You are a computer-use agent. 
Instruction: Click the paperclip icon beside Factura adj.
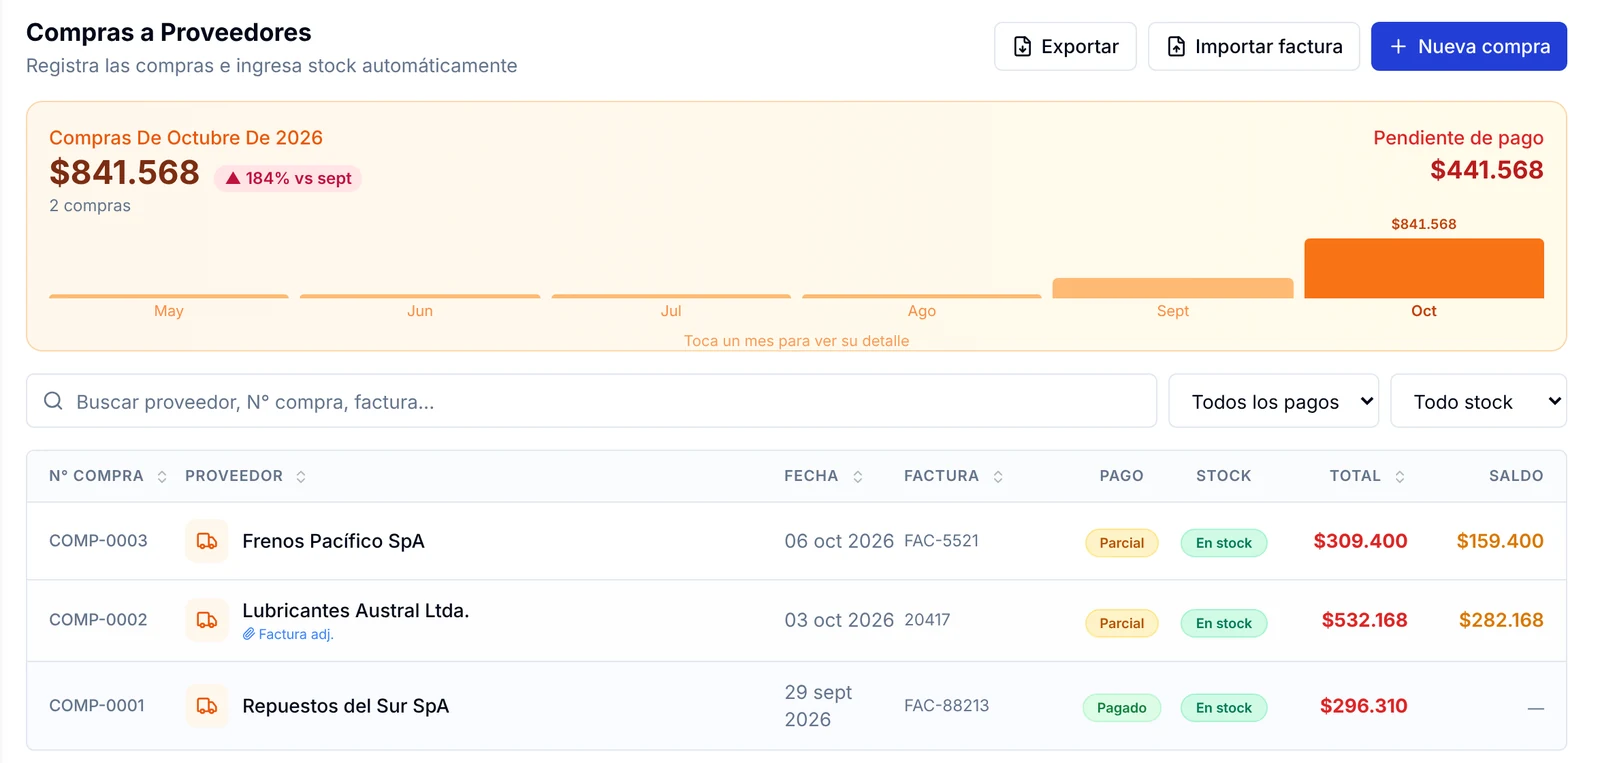(x=248, y=634)
